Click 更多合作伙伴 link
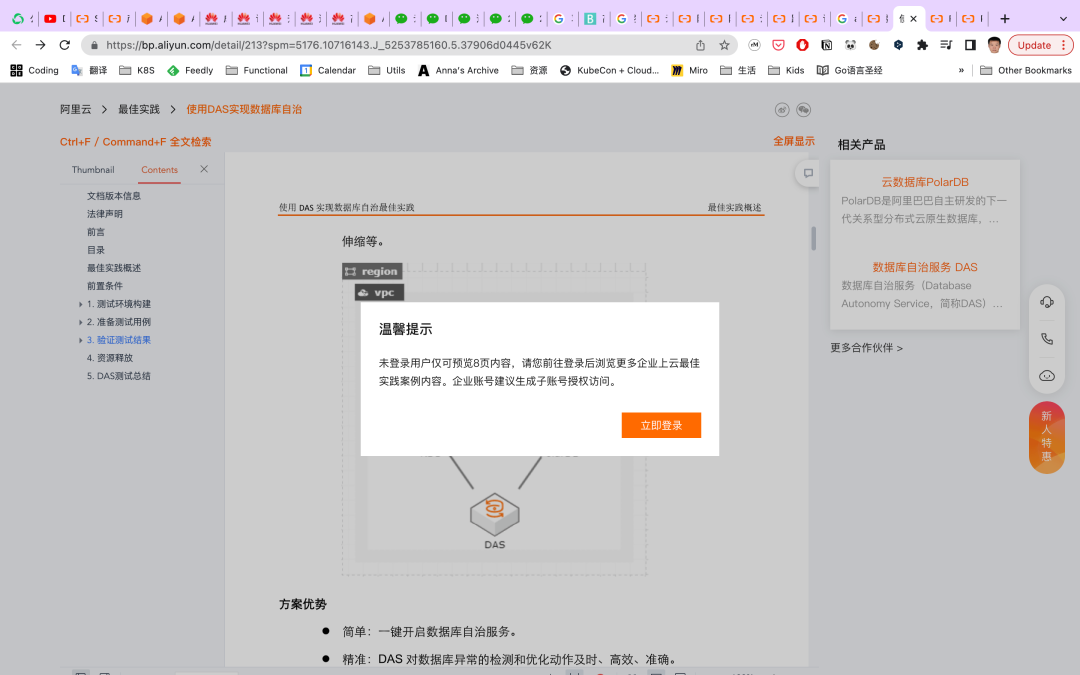Screen dimensions: 1080x675 [866, 348]
